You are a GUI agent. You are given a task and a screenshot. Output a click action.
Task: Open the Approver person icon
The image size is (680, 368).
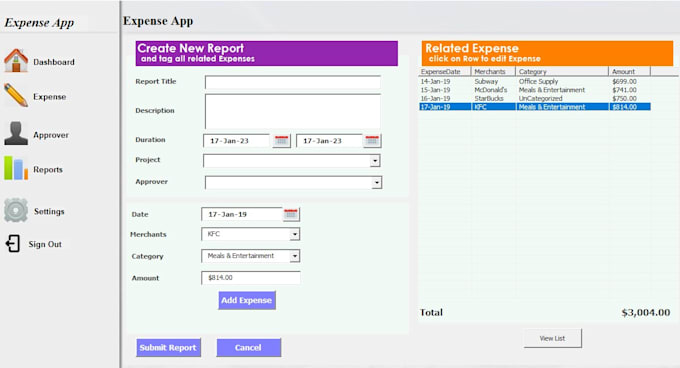pyautogui.click(x=16, y=133)
